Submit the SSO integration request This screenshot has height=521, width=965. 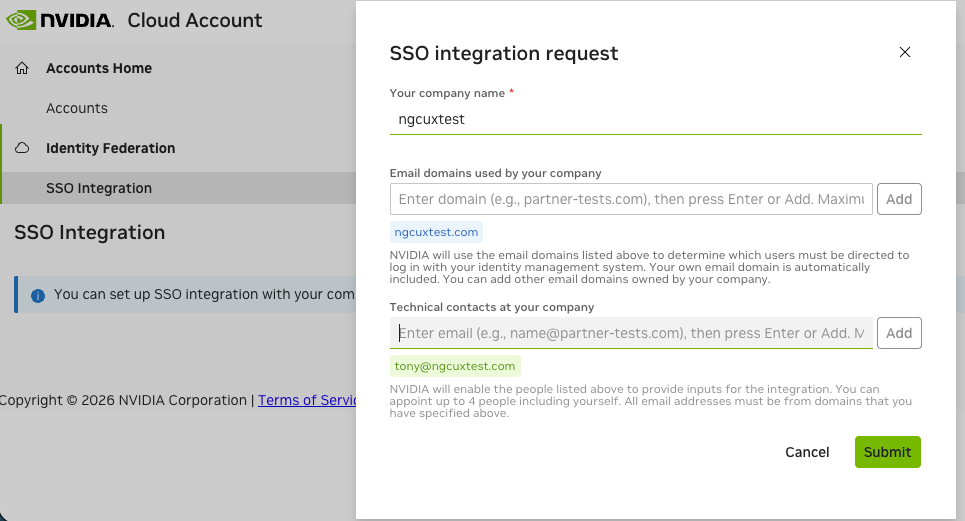click(x=887, y=452)
